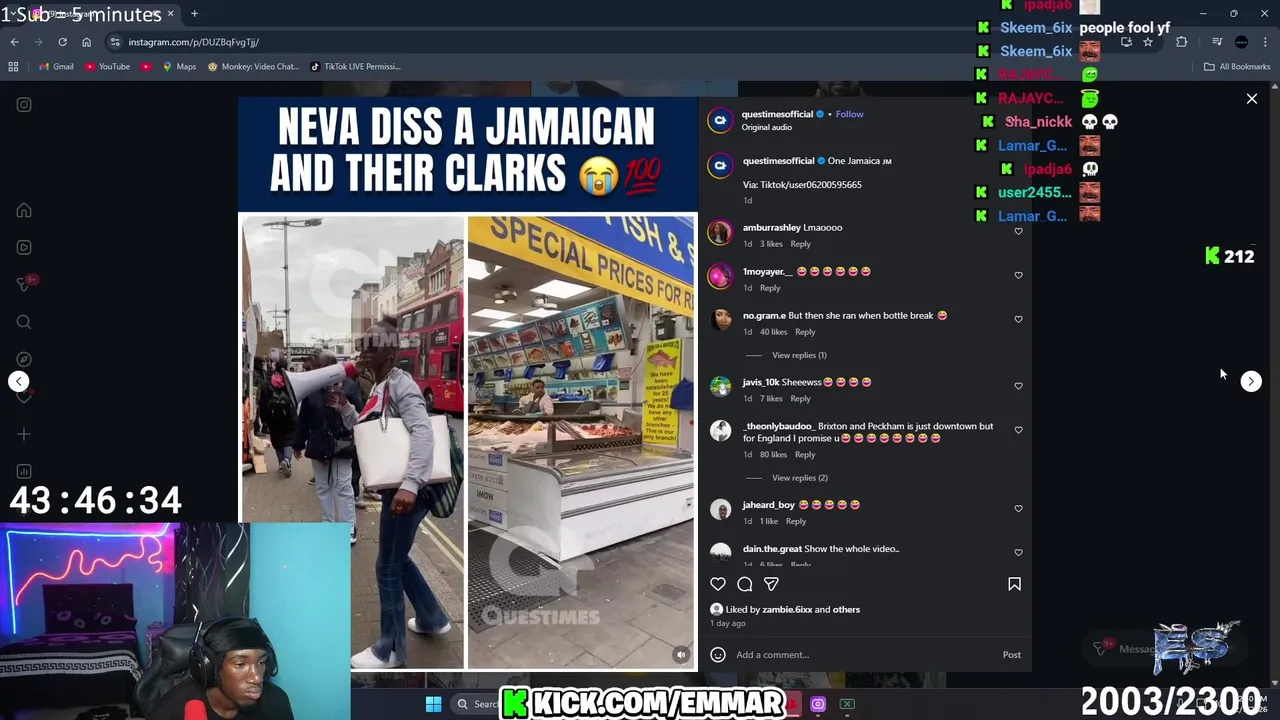
Task: Open amburrashley's profile link
Action: [x=771, y=227]
